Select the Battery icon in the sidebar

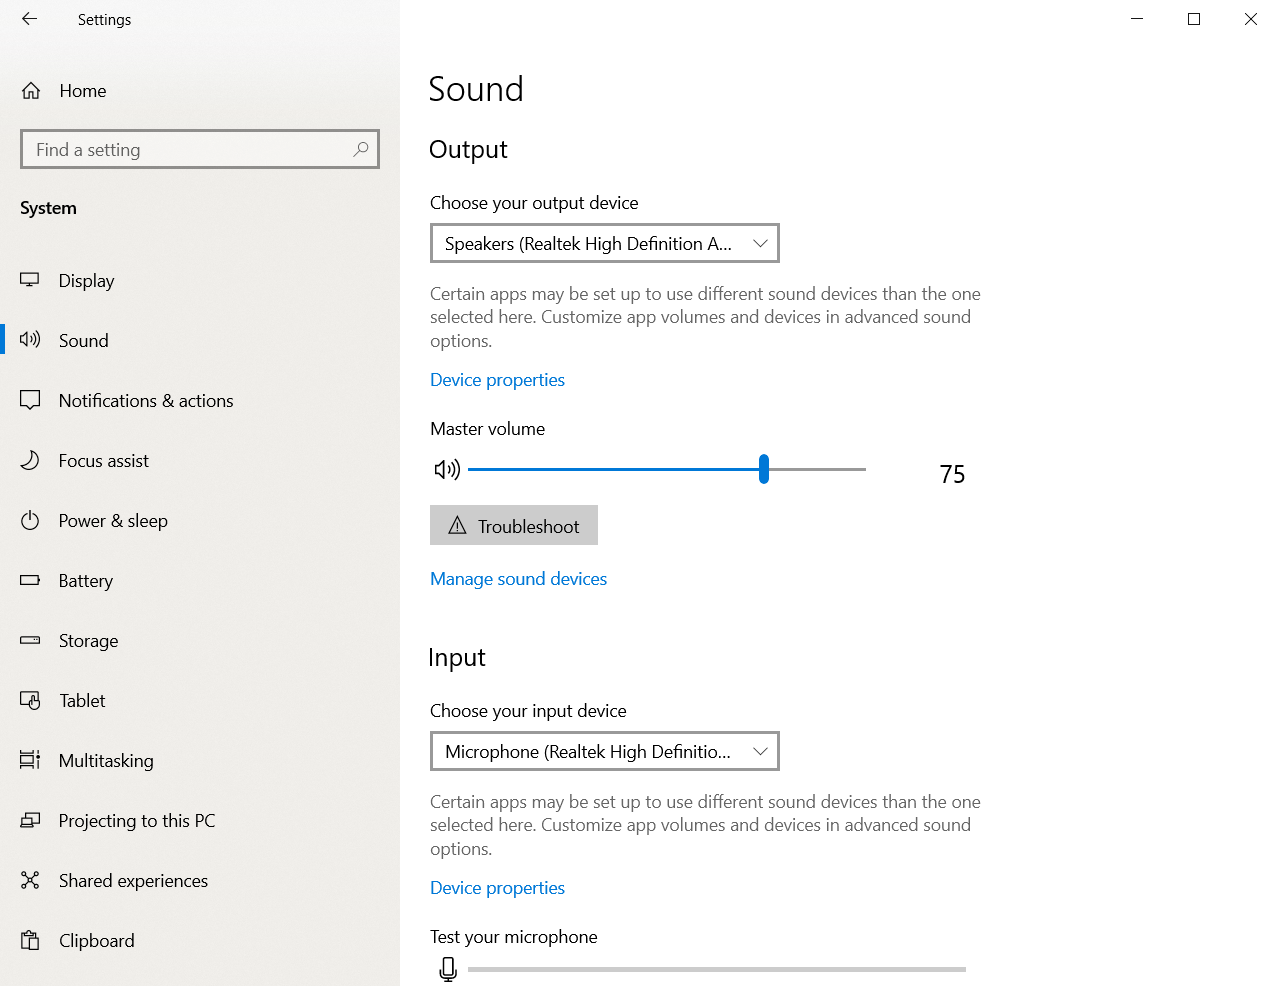coord(30,580)
